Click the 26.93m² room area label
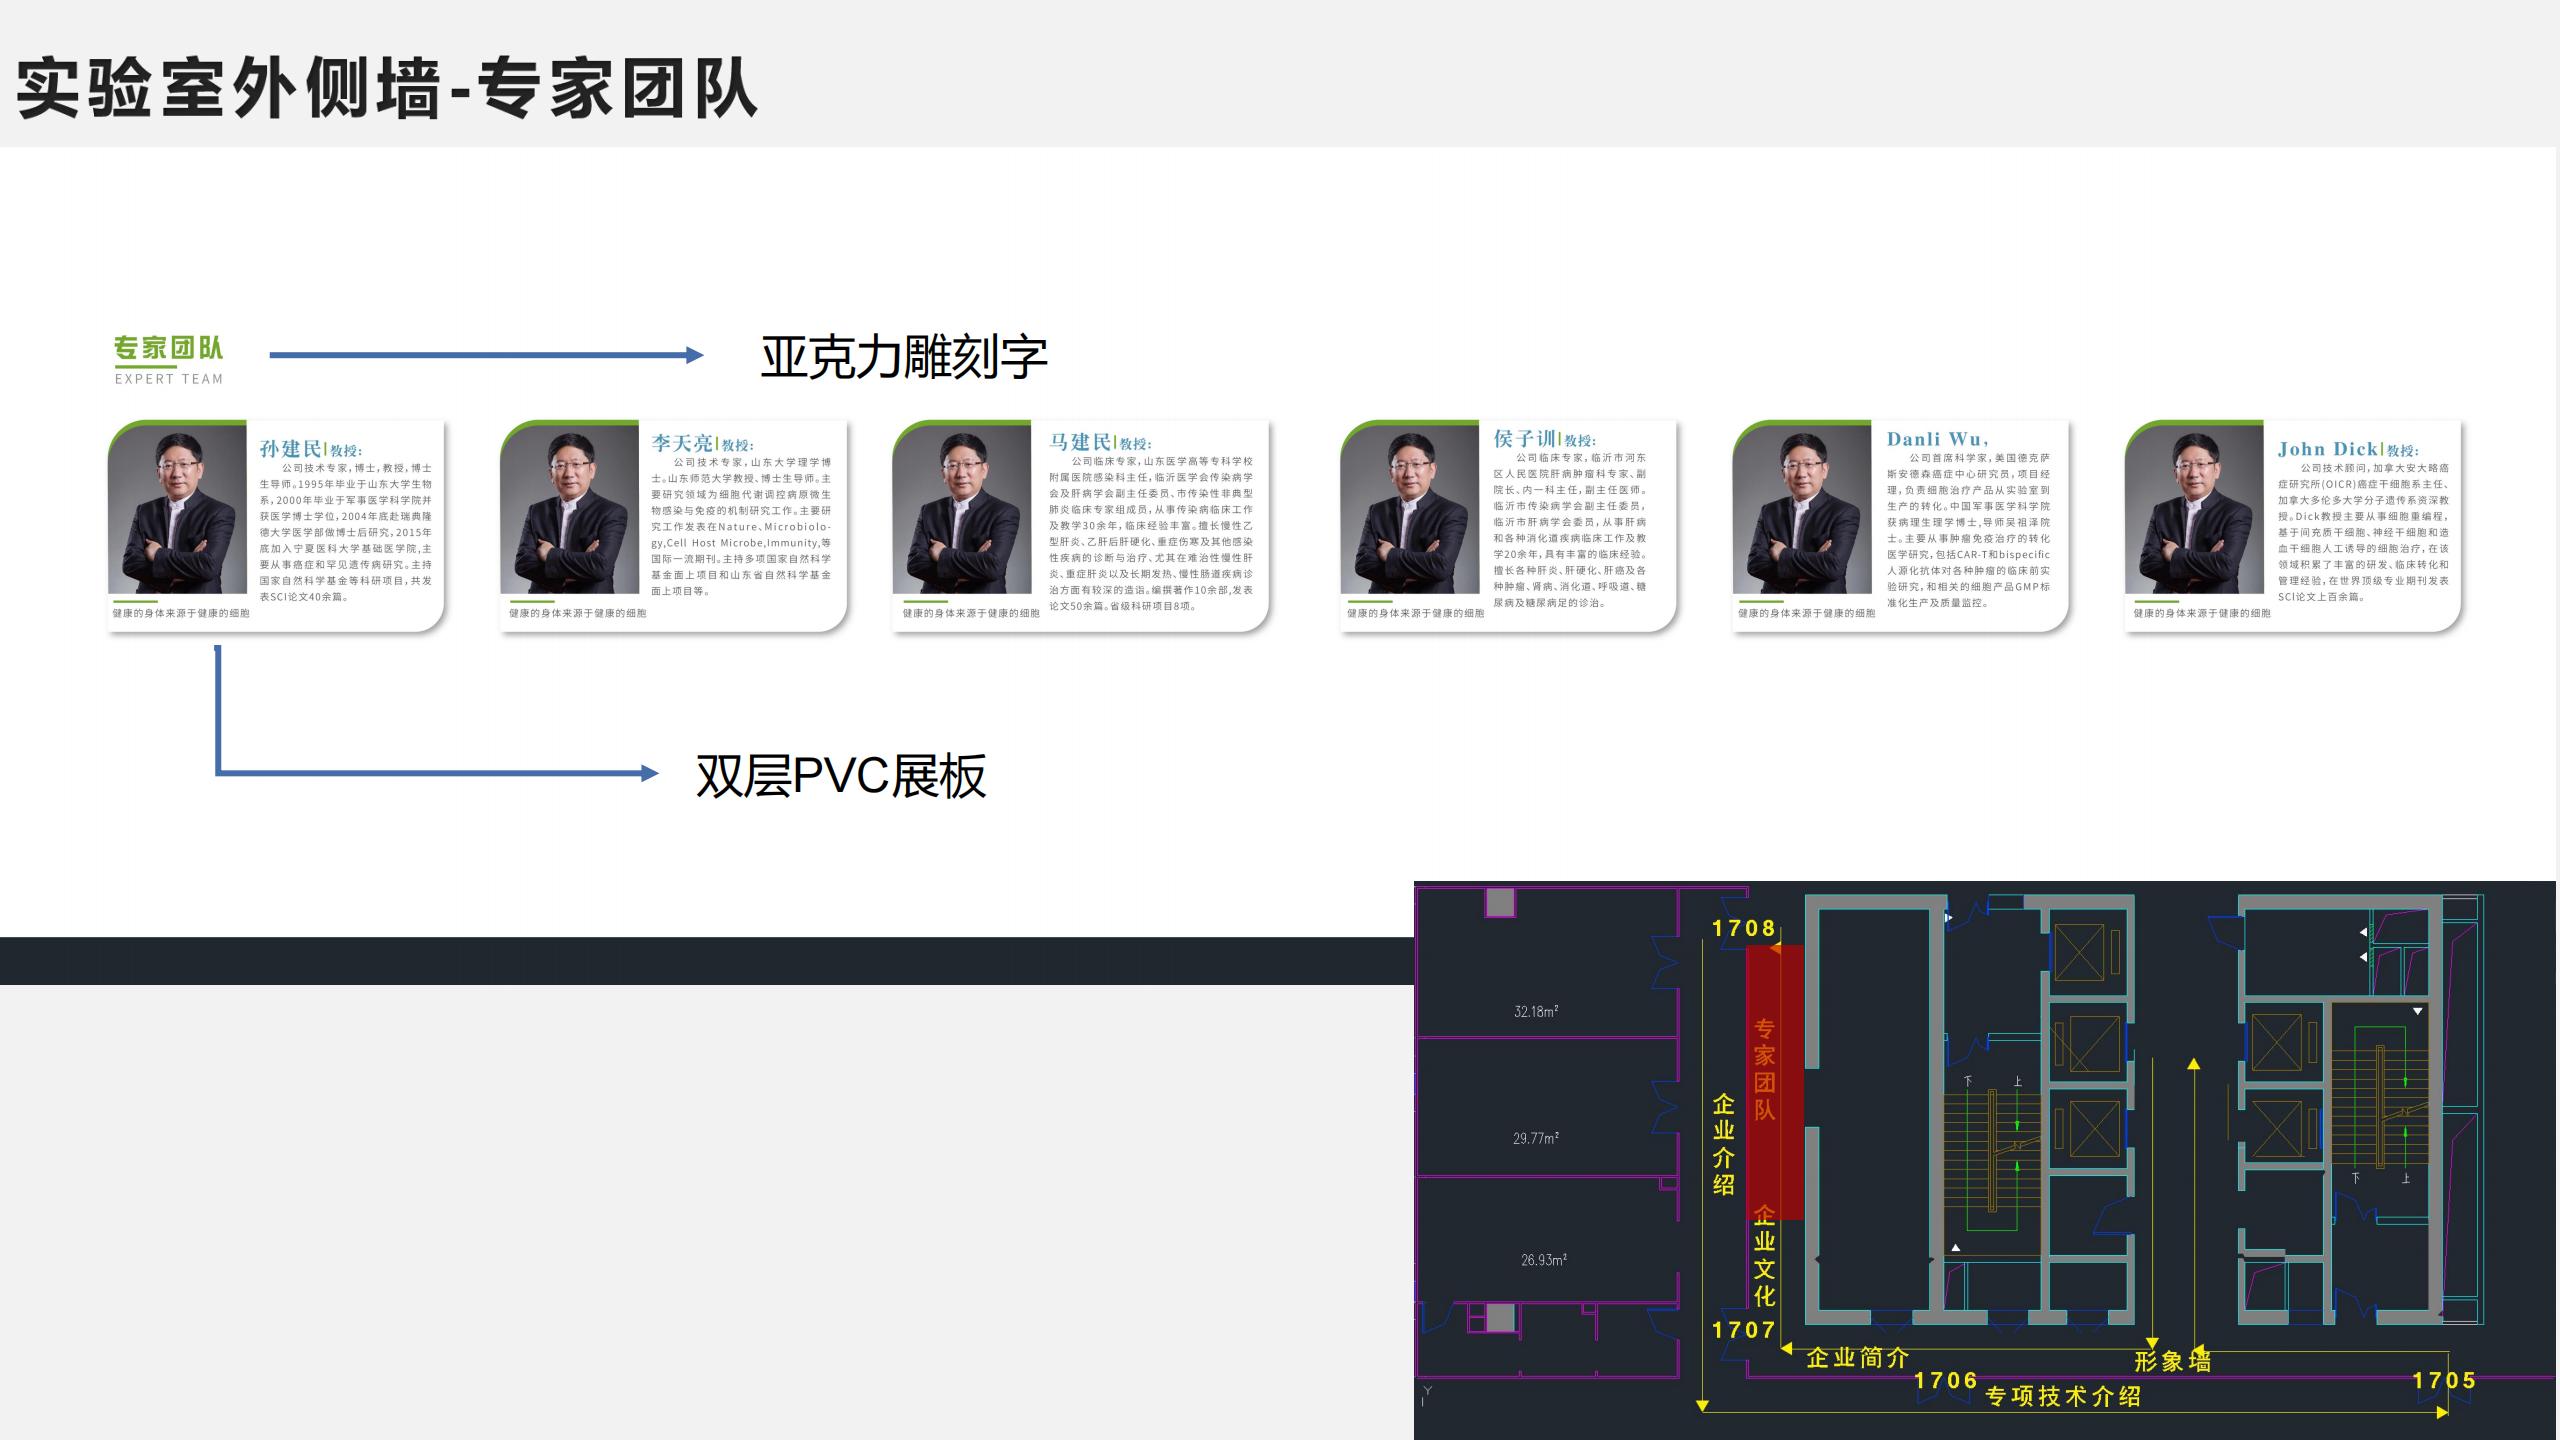 (x=1543, y=1260)
